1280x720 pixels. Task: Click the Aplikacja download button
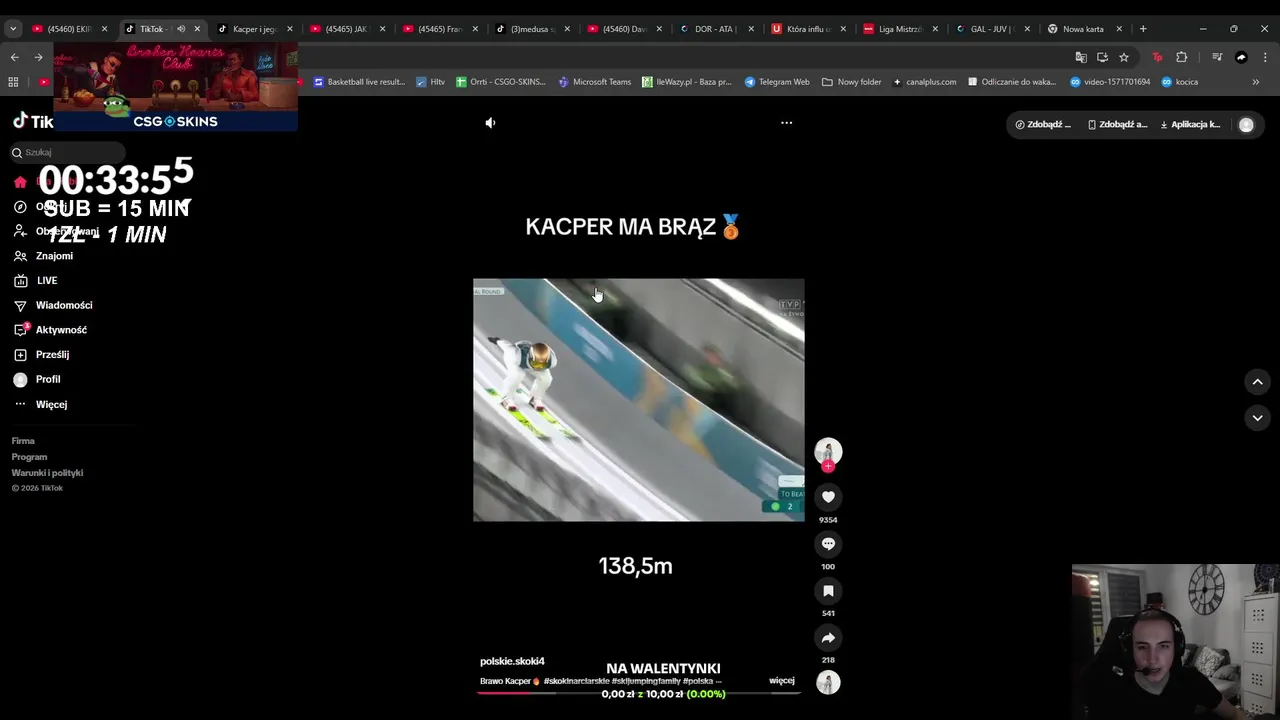coord(1190,125)
